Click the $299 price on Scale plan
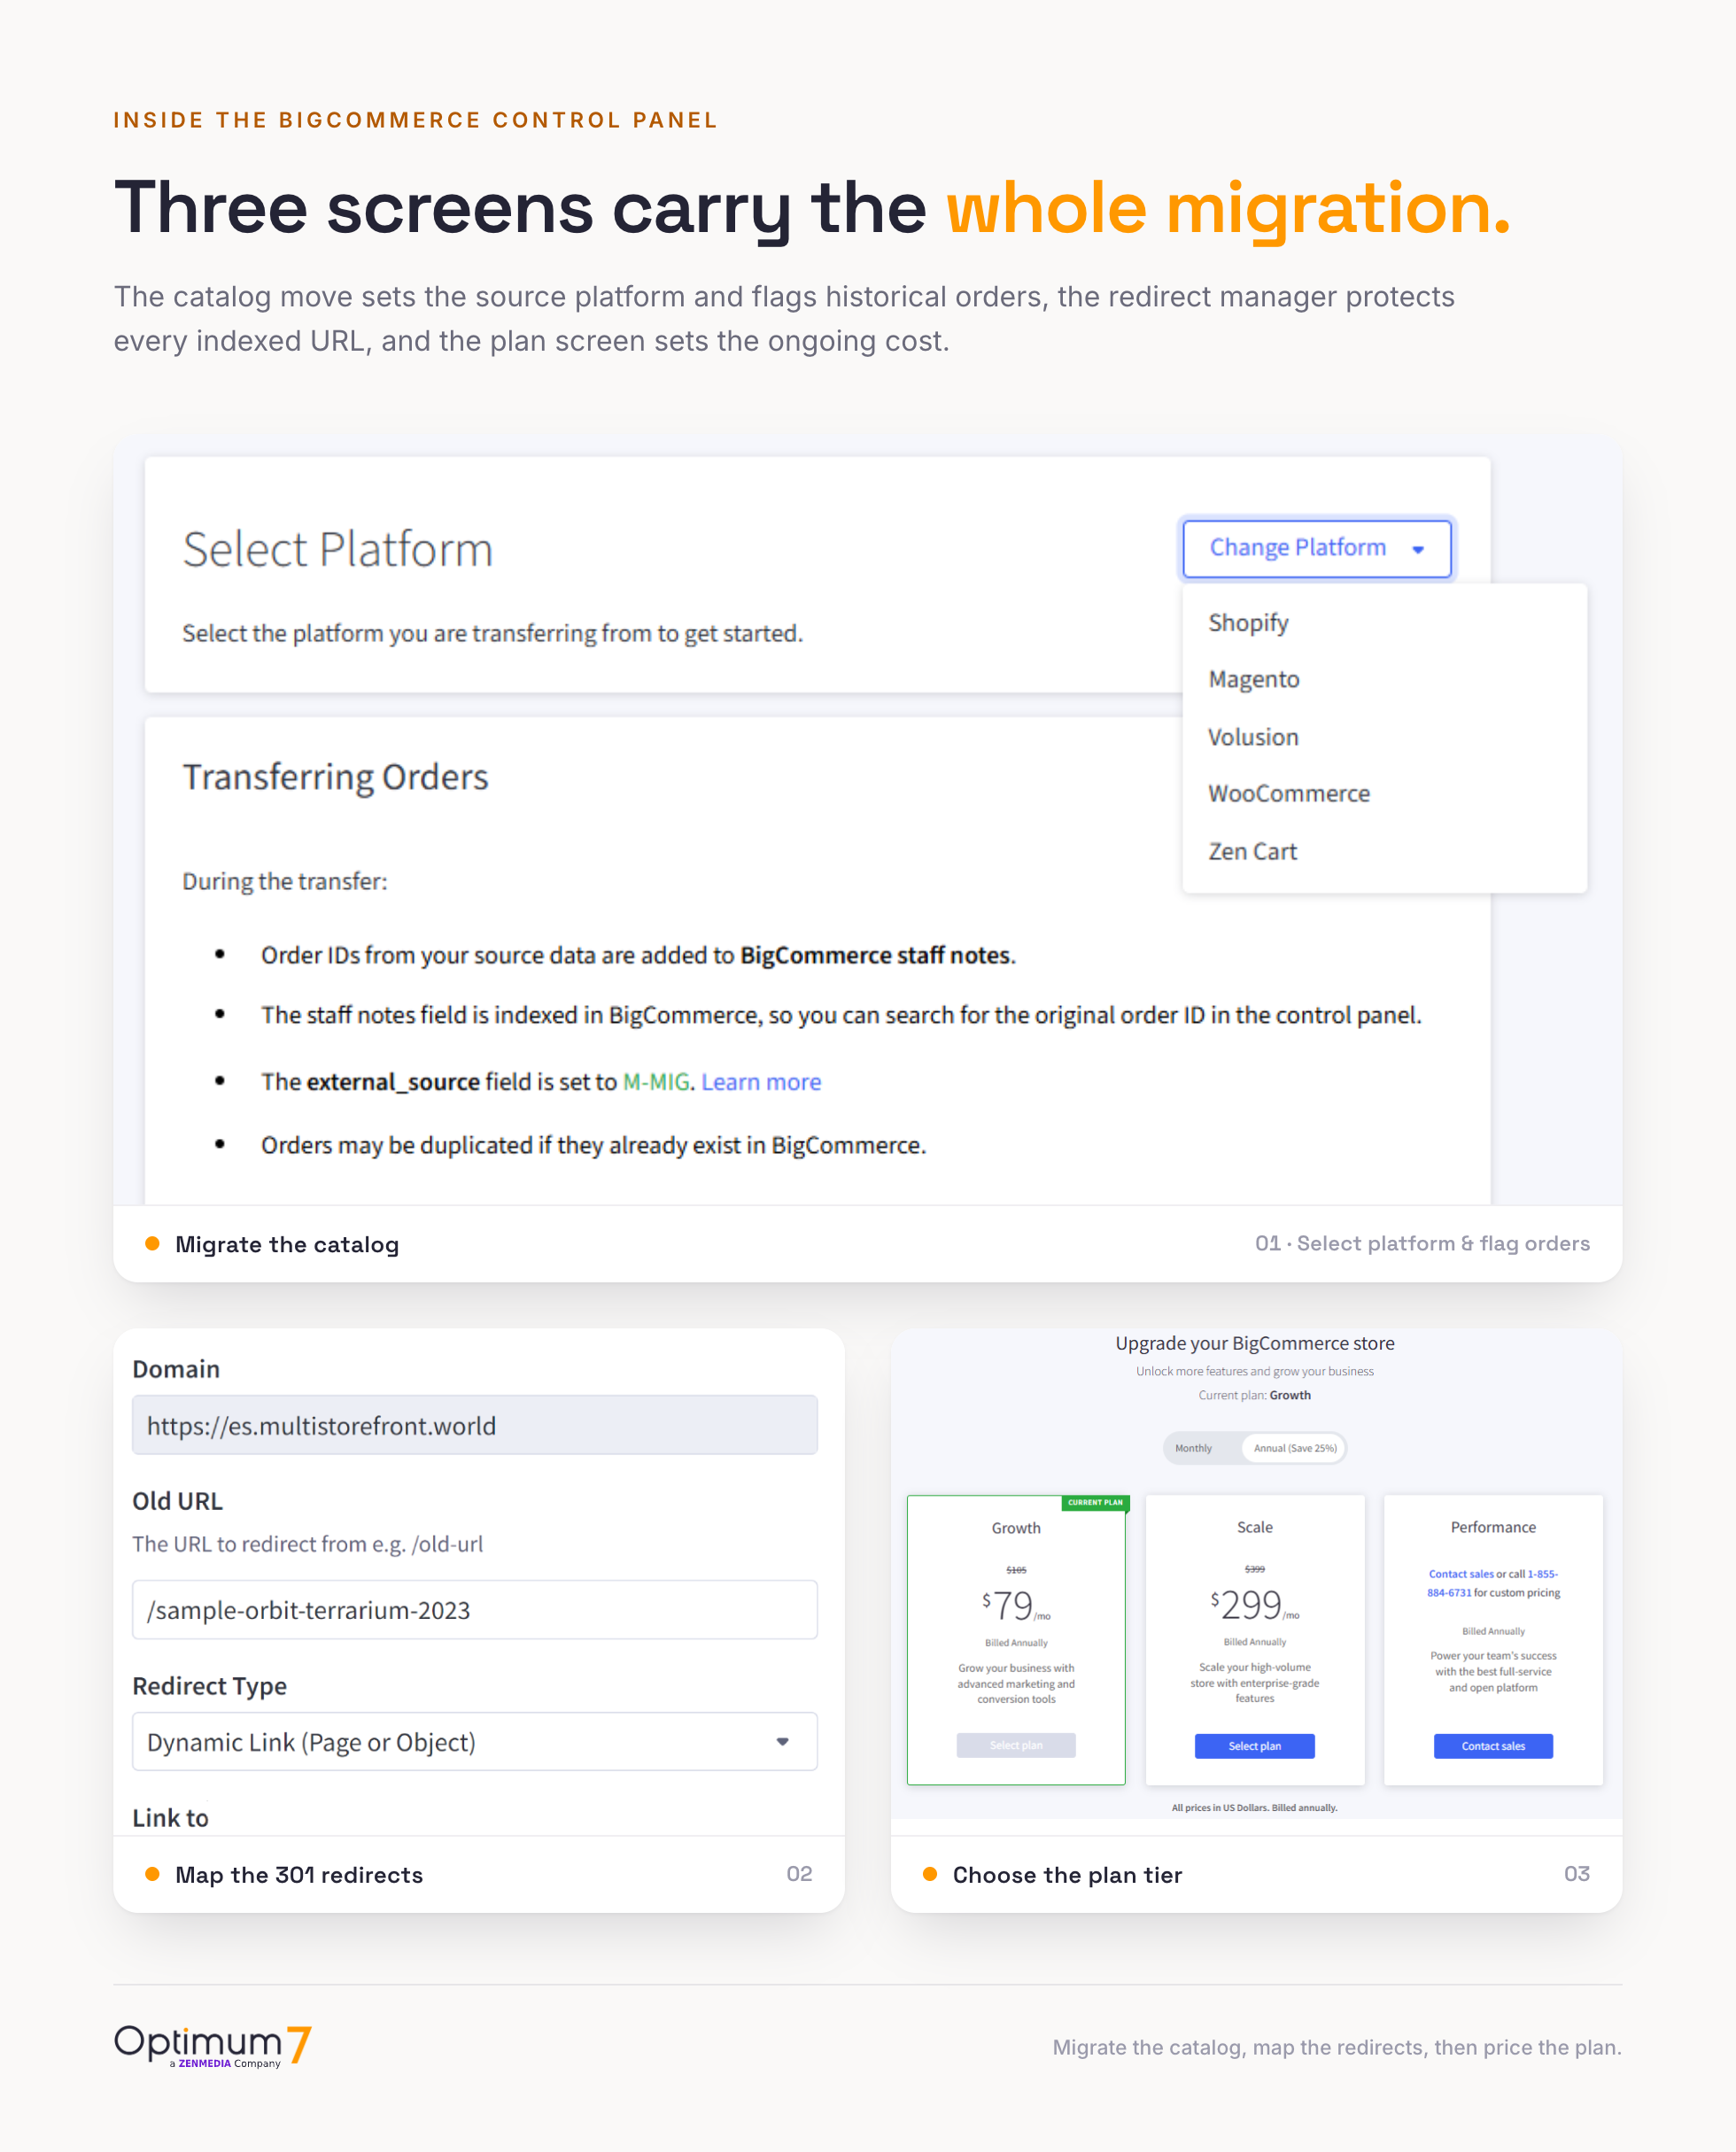The width and height of the screenshot is (1736, 2152). (x=1254, y=1605)
